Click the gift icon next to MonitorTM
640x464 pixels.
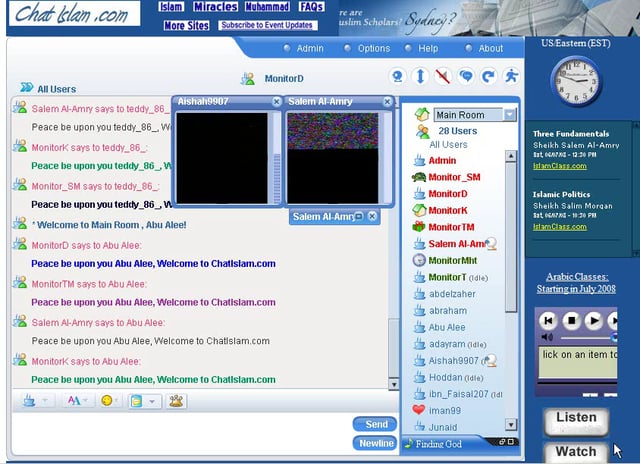[x=419, y=226]
